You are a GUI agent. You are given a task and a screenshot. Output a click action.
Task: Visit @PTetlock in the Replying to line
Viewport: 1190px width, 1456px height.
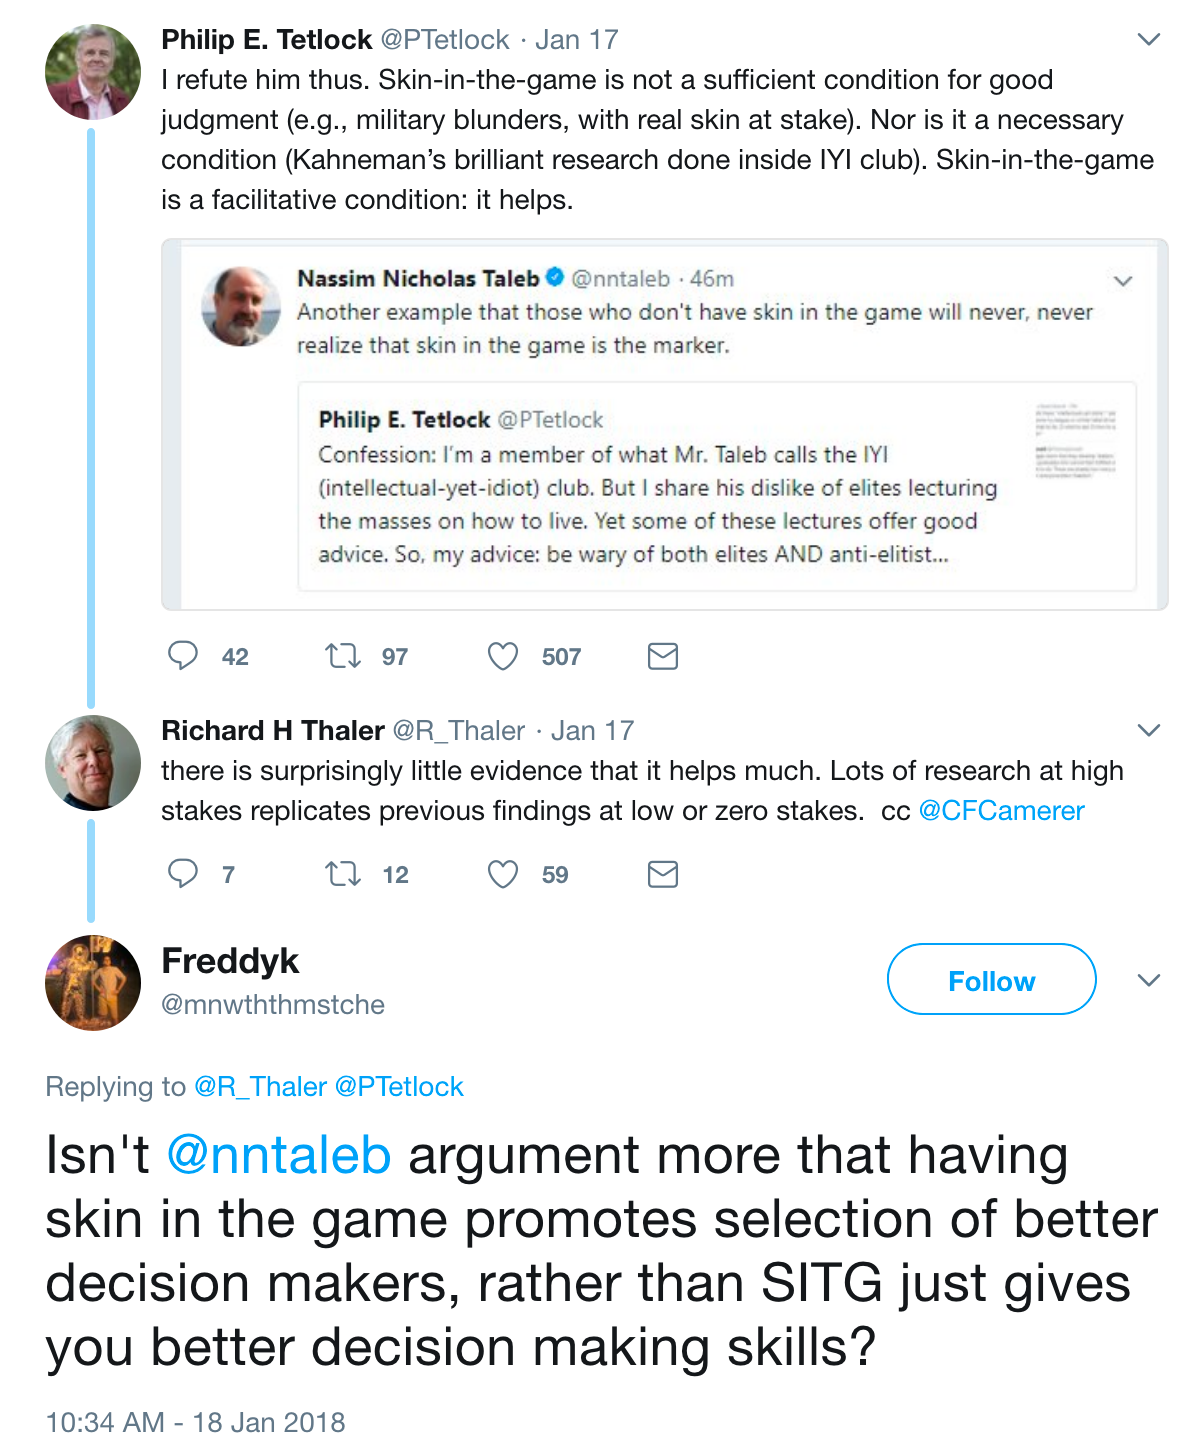point(399,1087)
